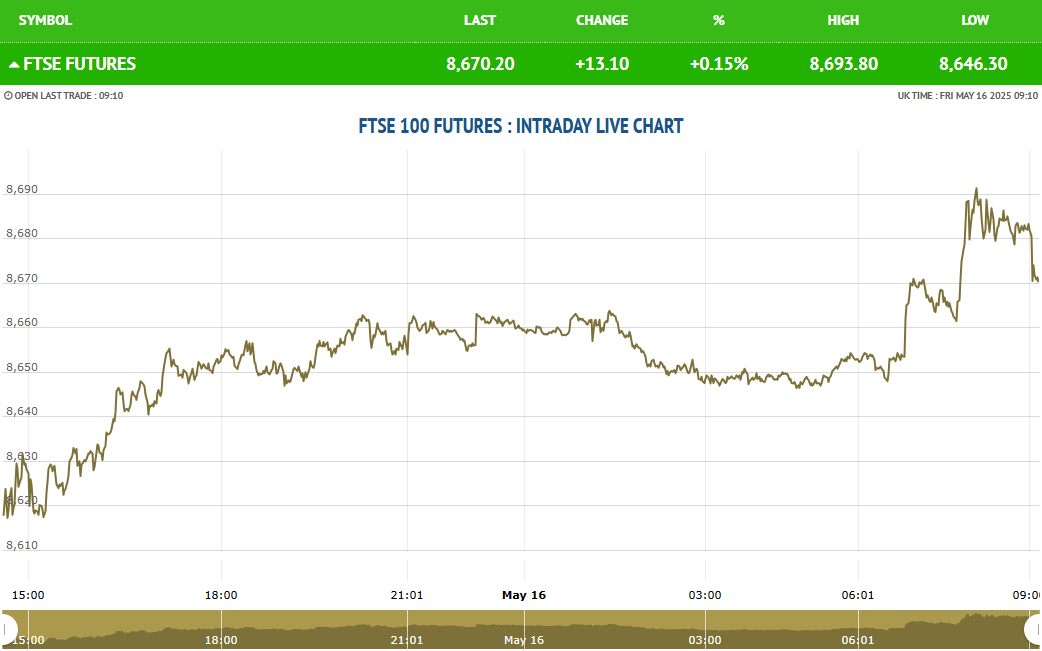Click the % column header

coord(718,20)
